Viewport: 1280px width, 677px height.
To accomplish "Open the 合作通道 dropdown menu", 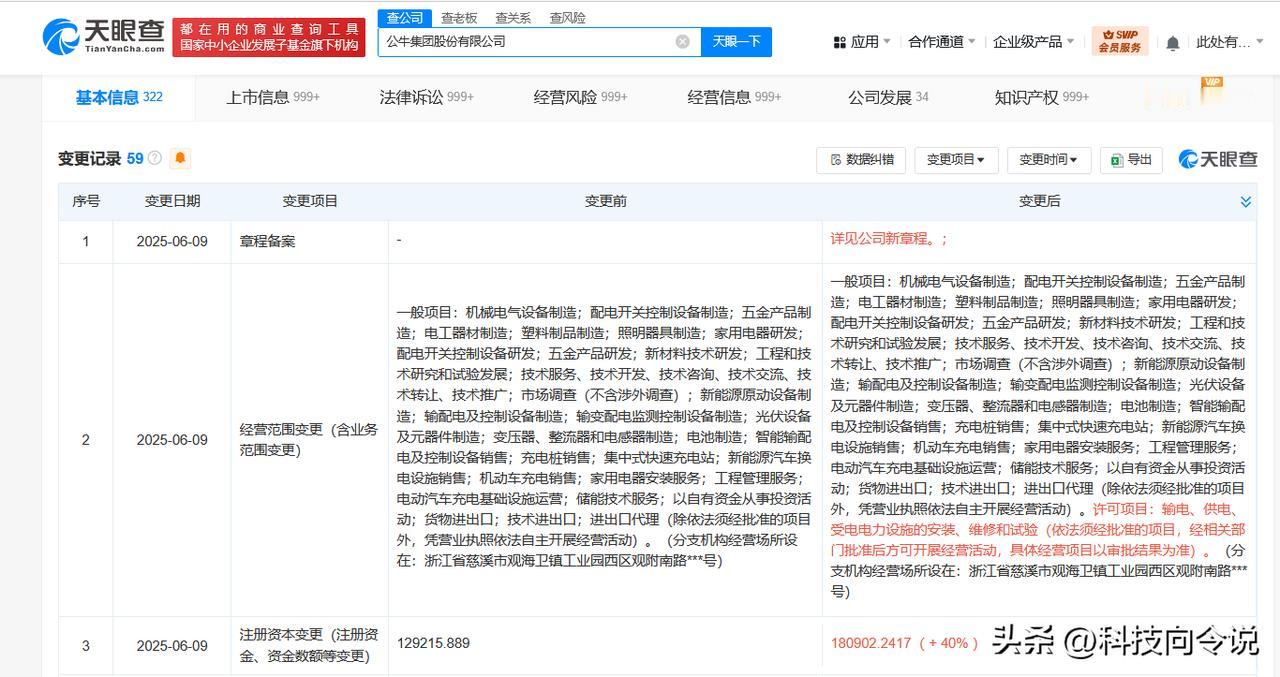I will coord(941,42).
